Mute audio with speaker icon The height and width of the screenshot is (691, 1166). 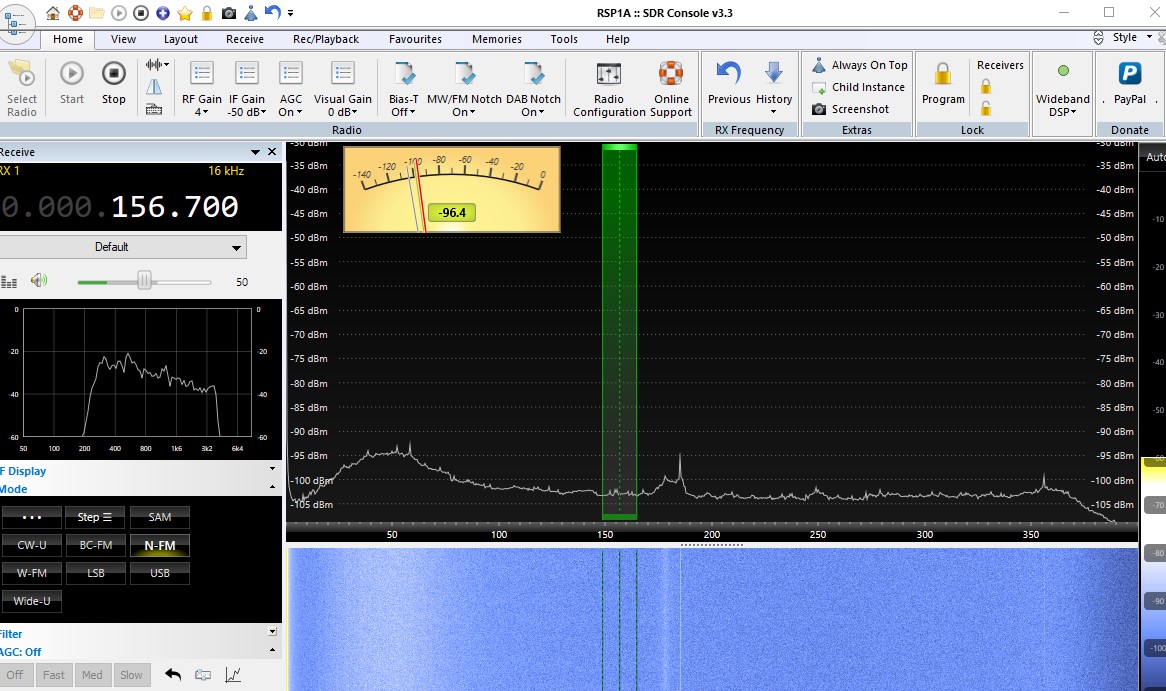click(39, 281)
